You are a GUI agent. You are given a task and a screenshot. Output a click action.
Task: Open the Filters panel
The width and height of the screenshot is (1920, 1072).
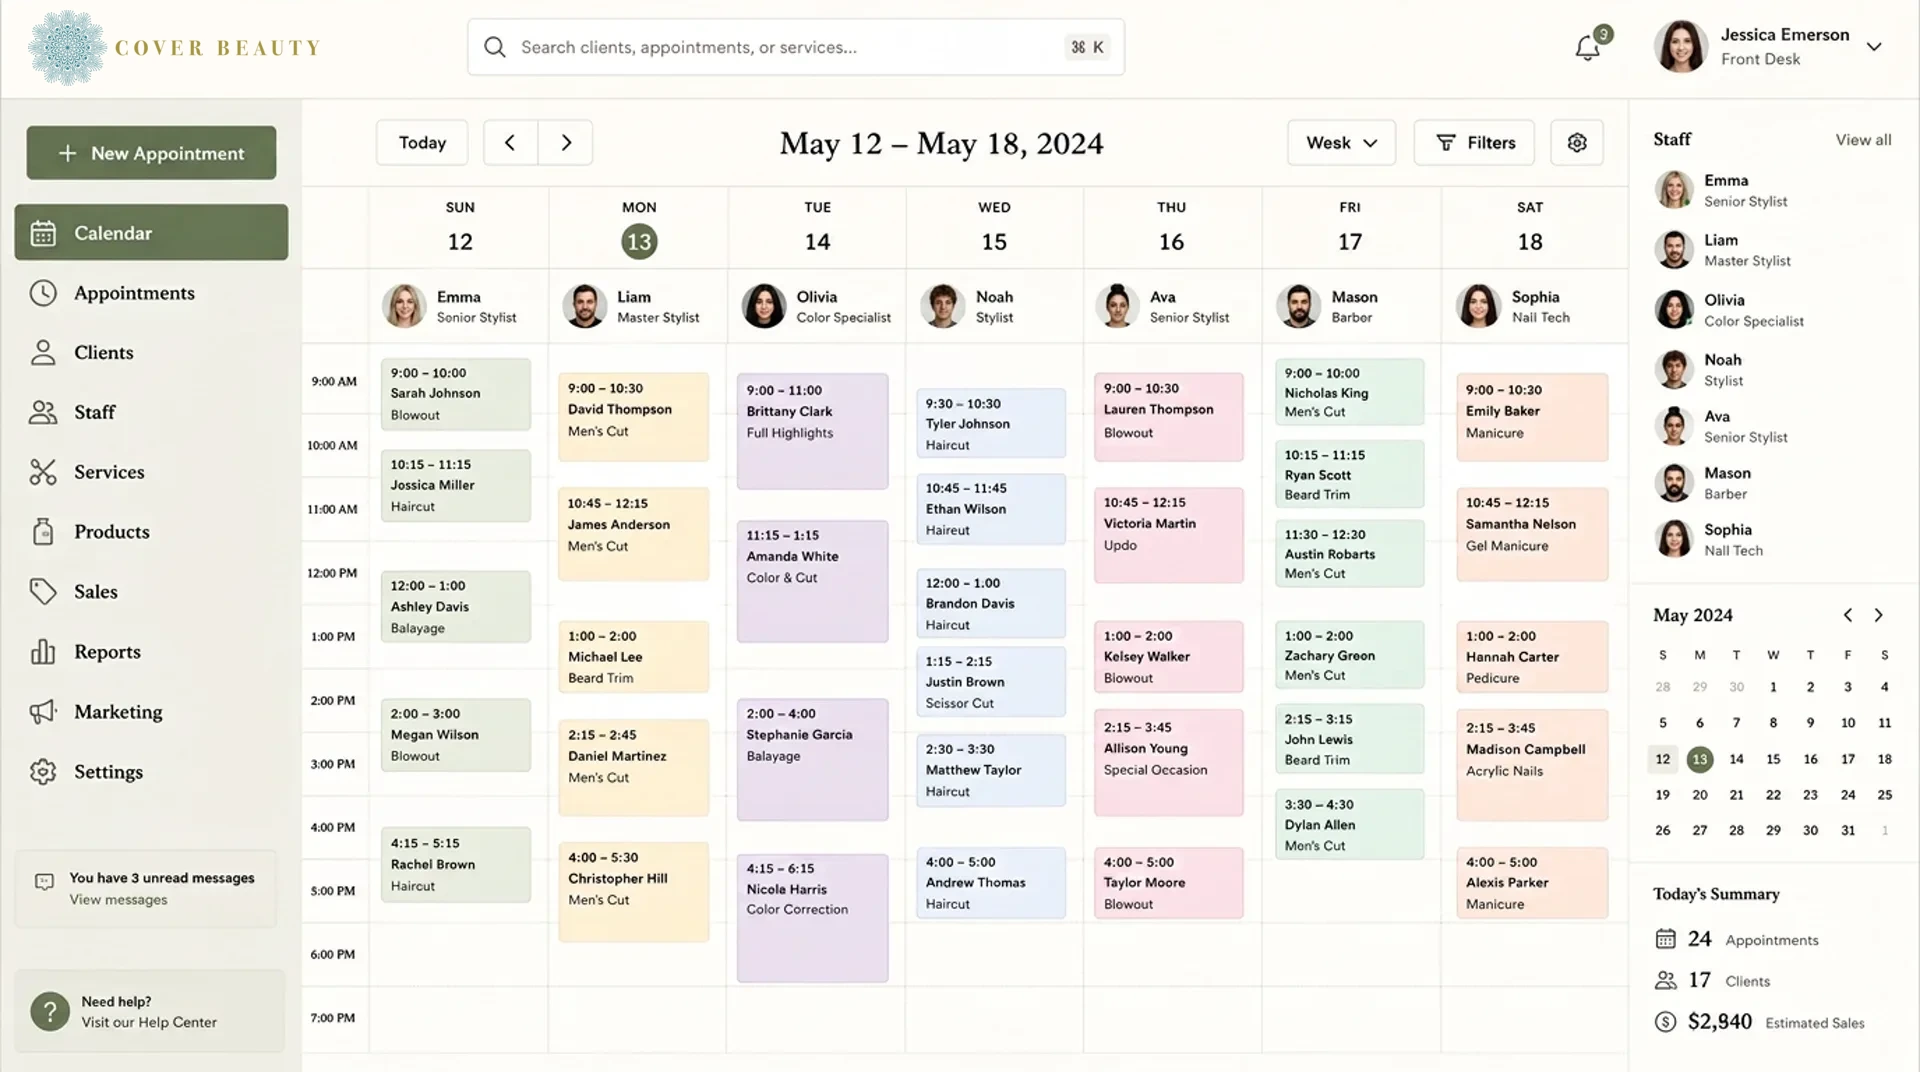pyautogui.click(x=1475, y=143)
